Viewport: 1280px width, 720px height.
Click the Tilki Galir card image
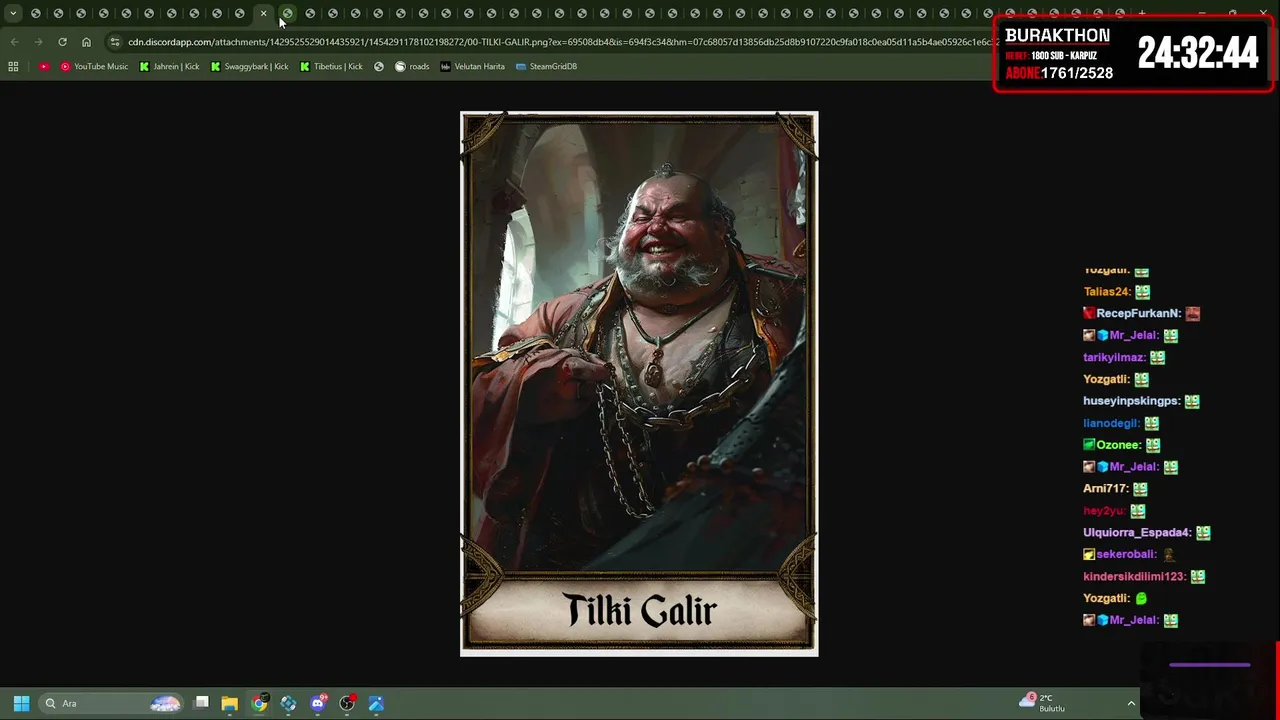639,384
